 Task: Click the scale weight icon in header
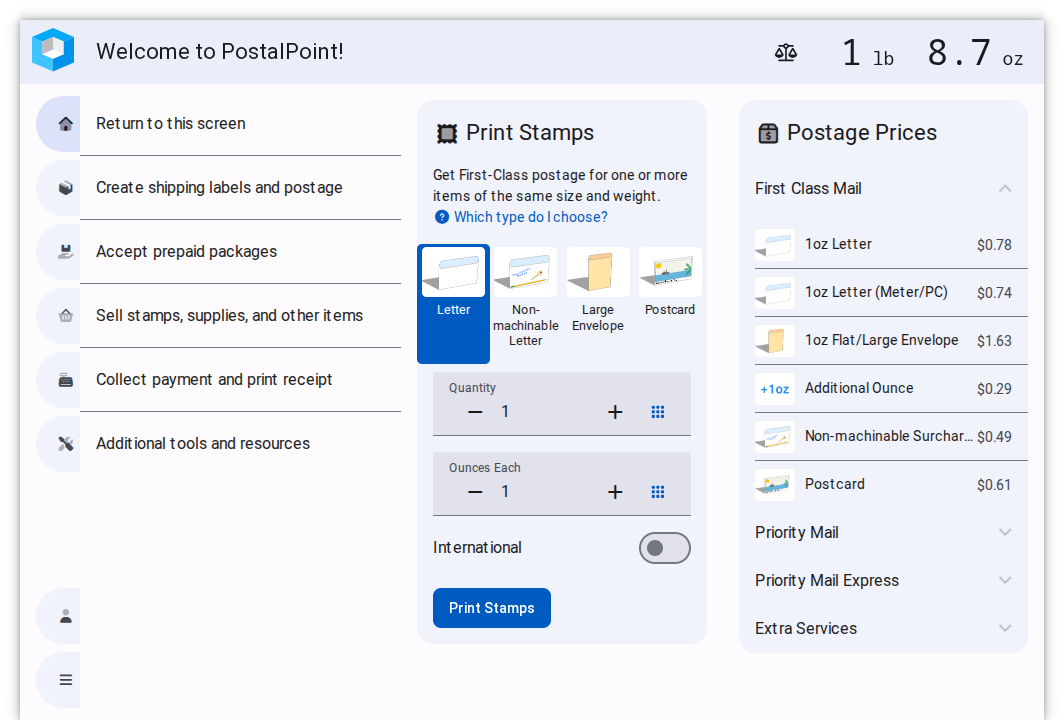786,53
